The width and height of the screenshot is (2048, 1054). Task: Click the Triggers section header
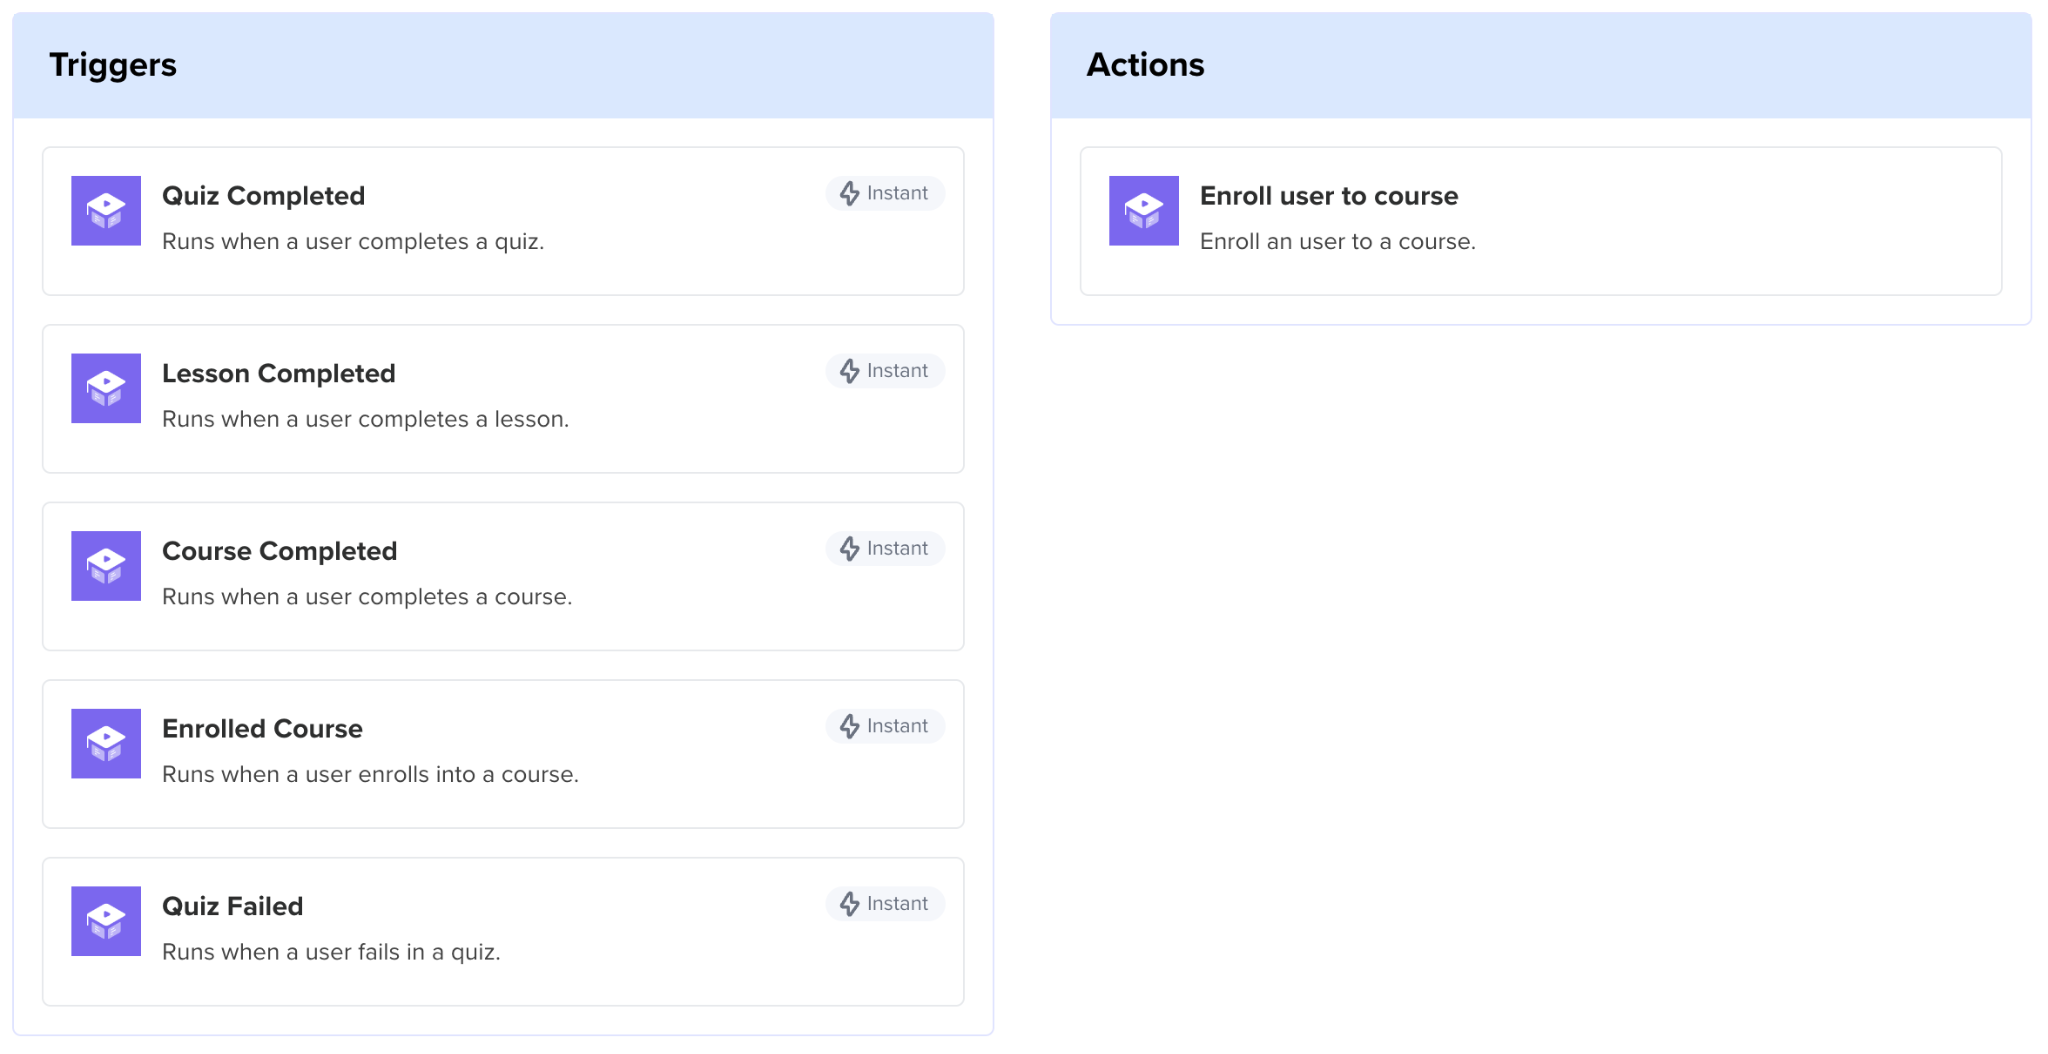click(113, 65)
